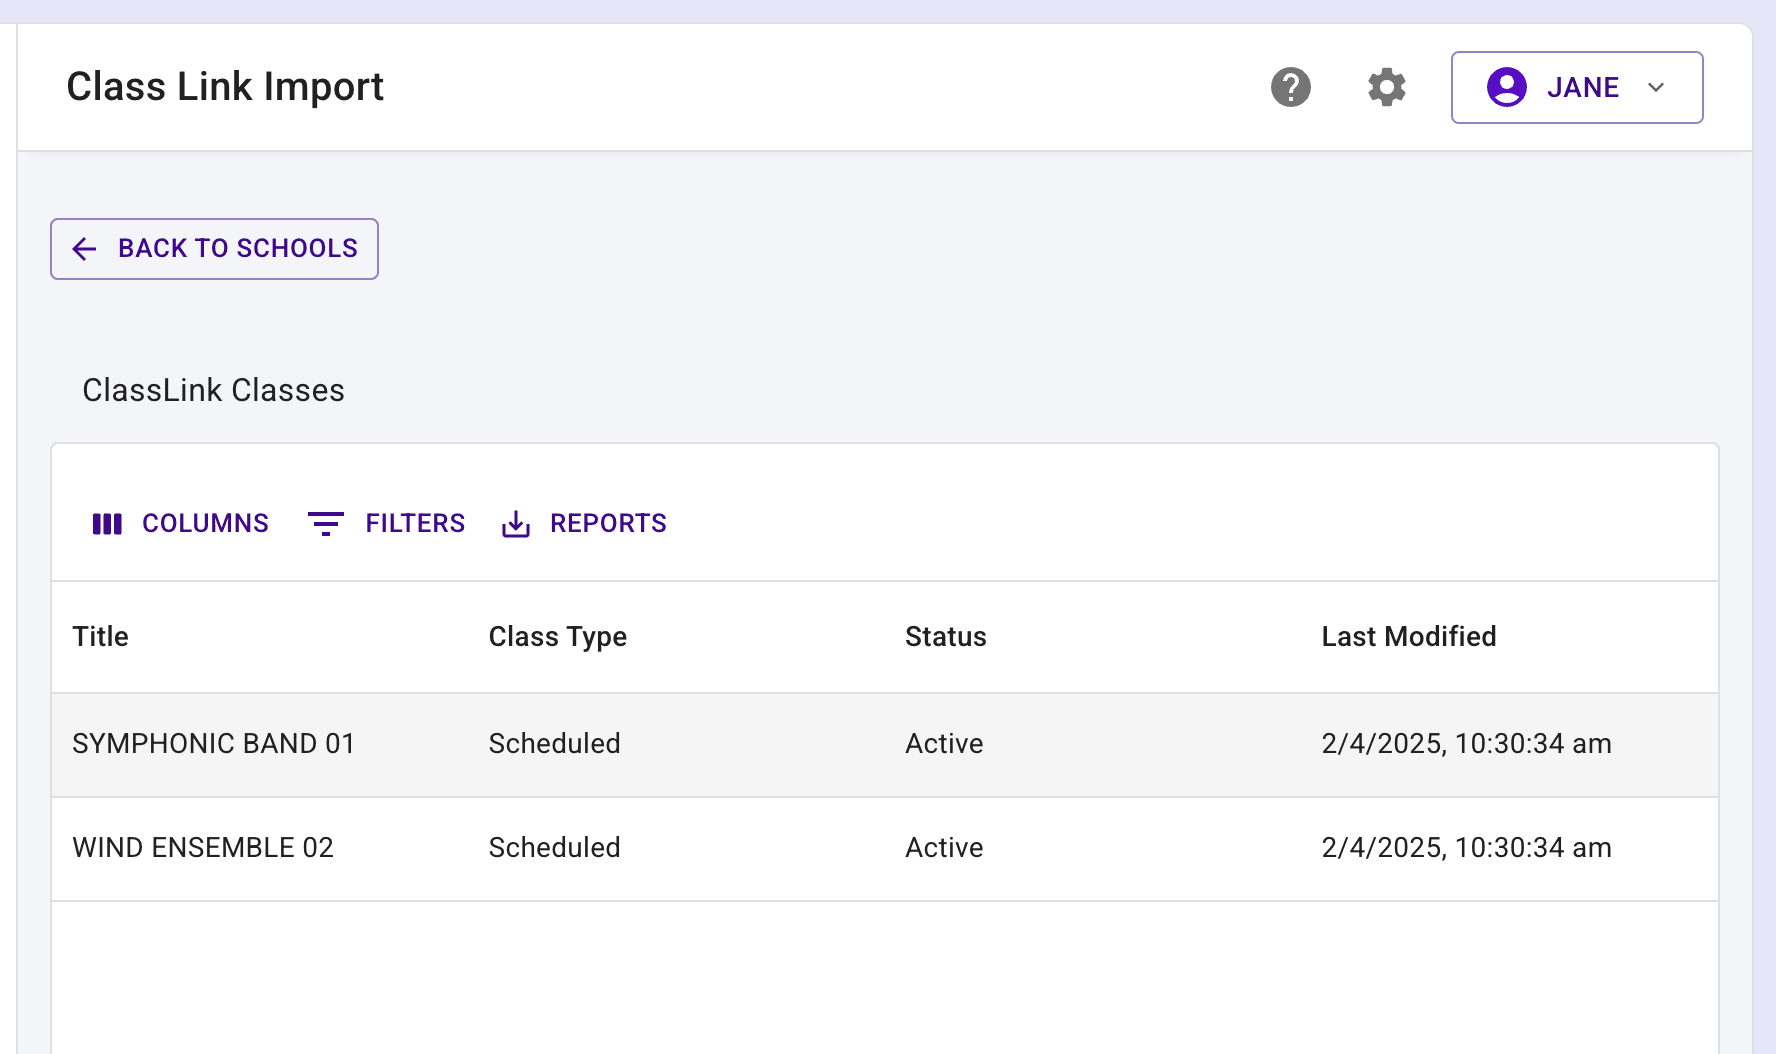
Task: Click Scheduled cell in WIND ENSEMBLE 02 row
Action: [x=554, y=848]
